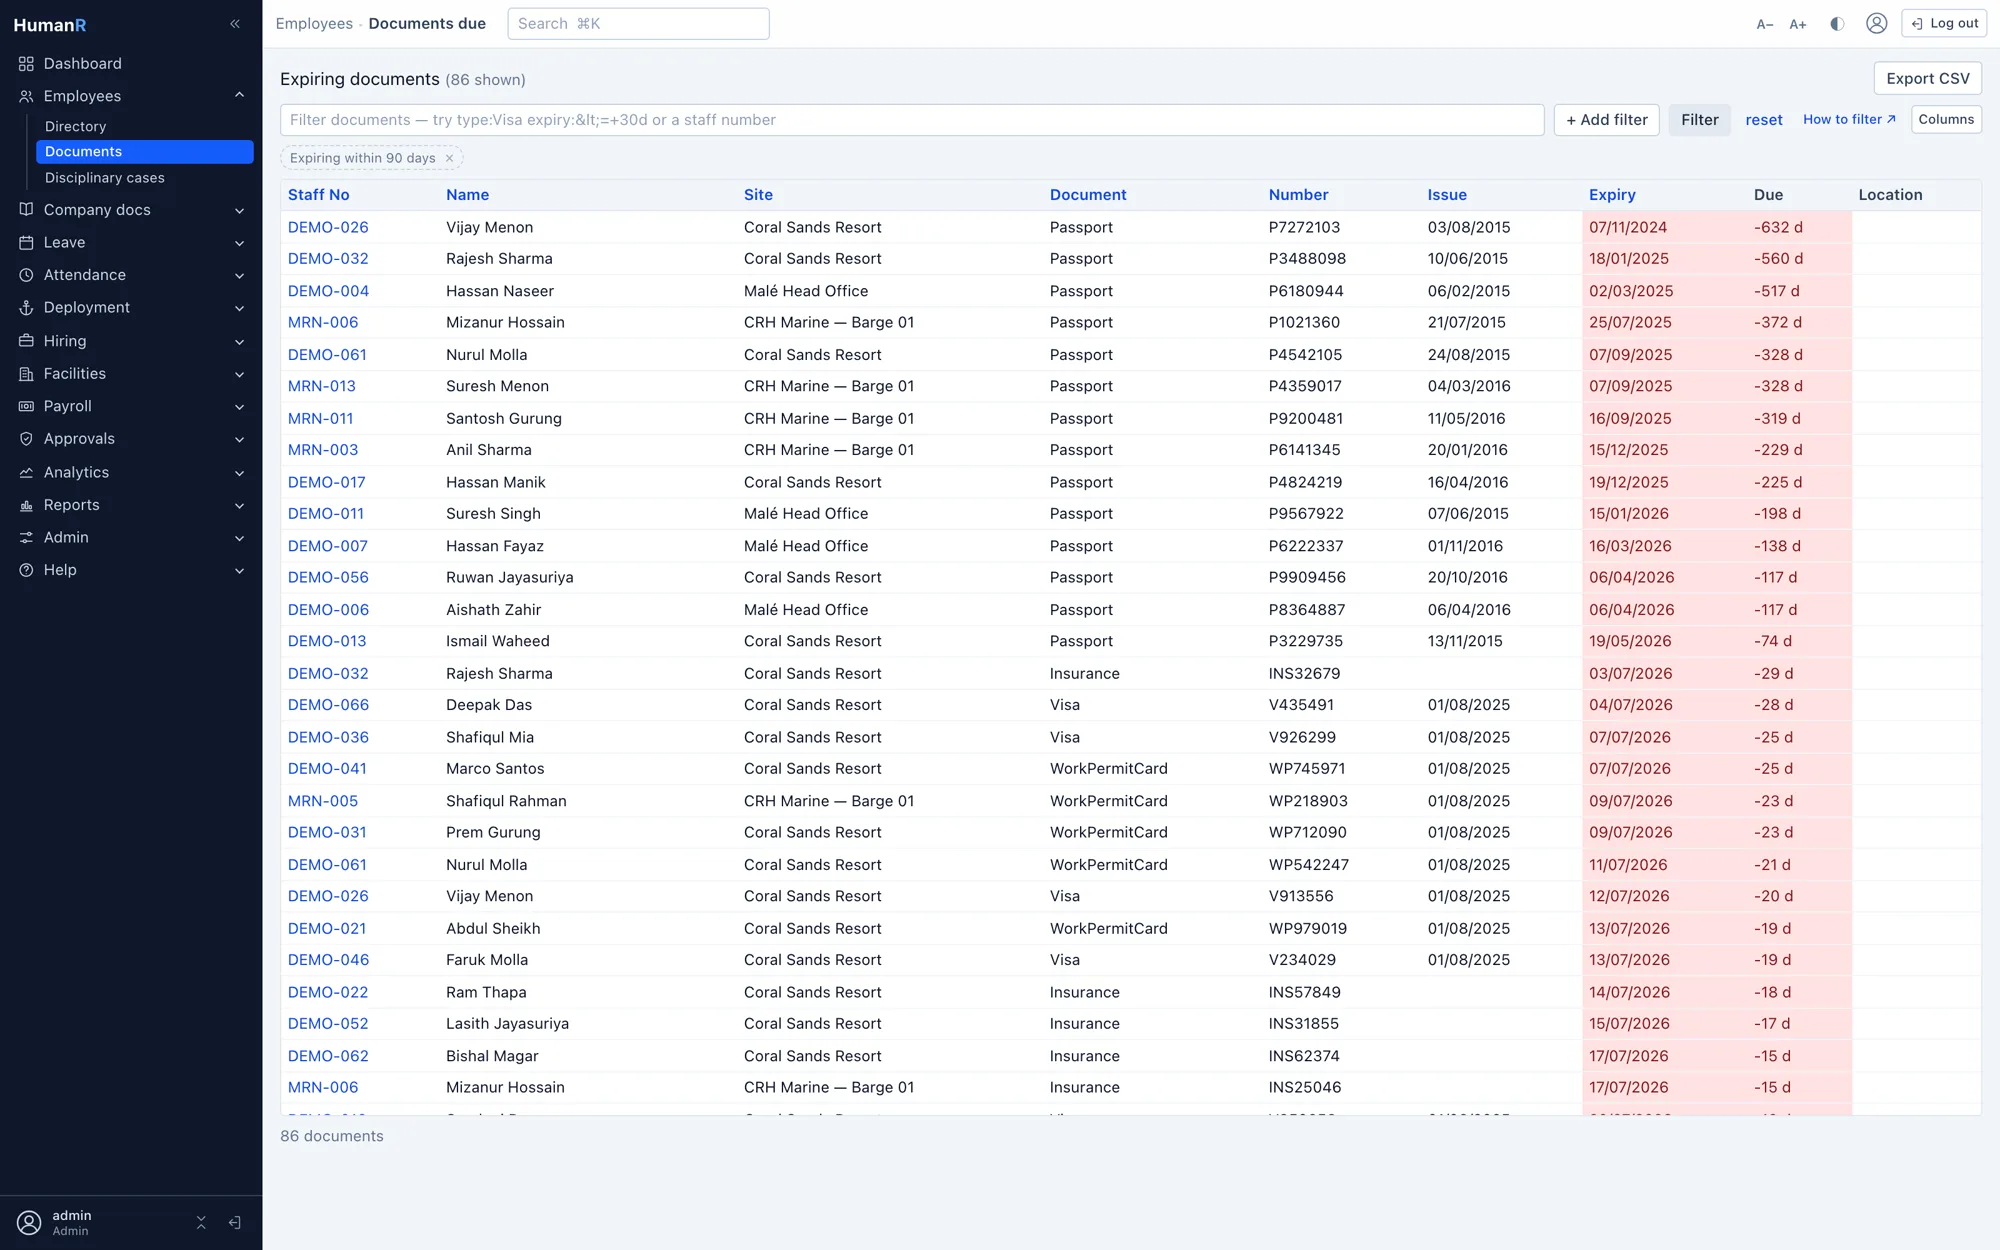Open staff link DEMO-066
The height and width of the screenshot is (1250, 2000).
point(328,705)
